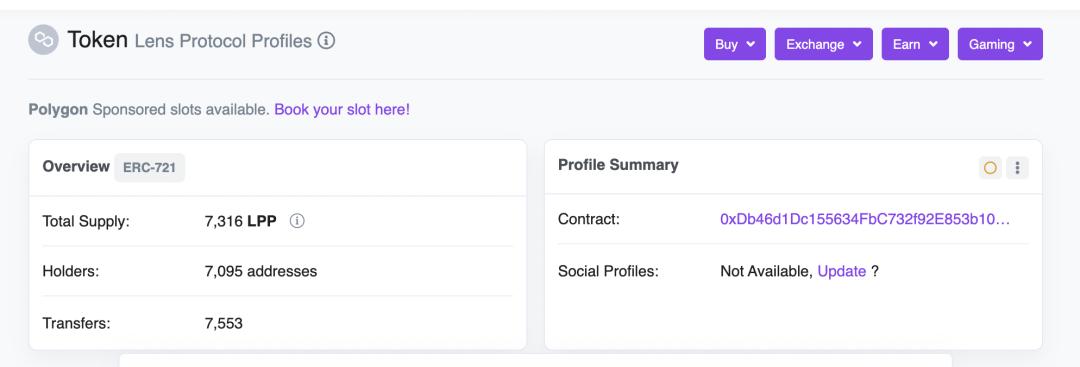The width and height of the screenshot is (1080, 367).
Task: Click the Profile Summary heading
Action: pos(618,165)
